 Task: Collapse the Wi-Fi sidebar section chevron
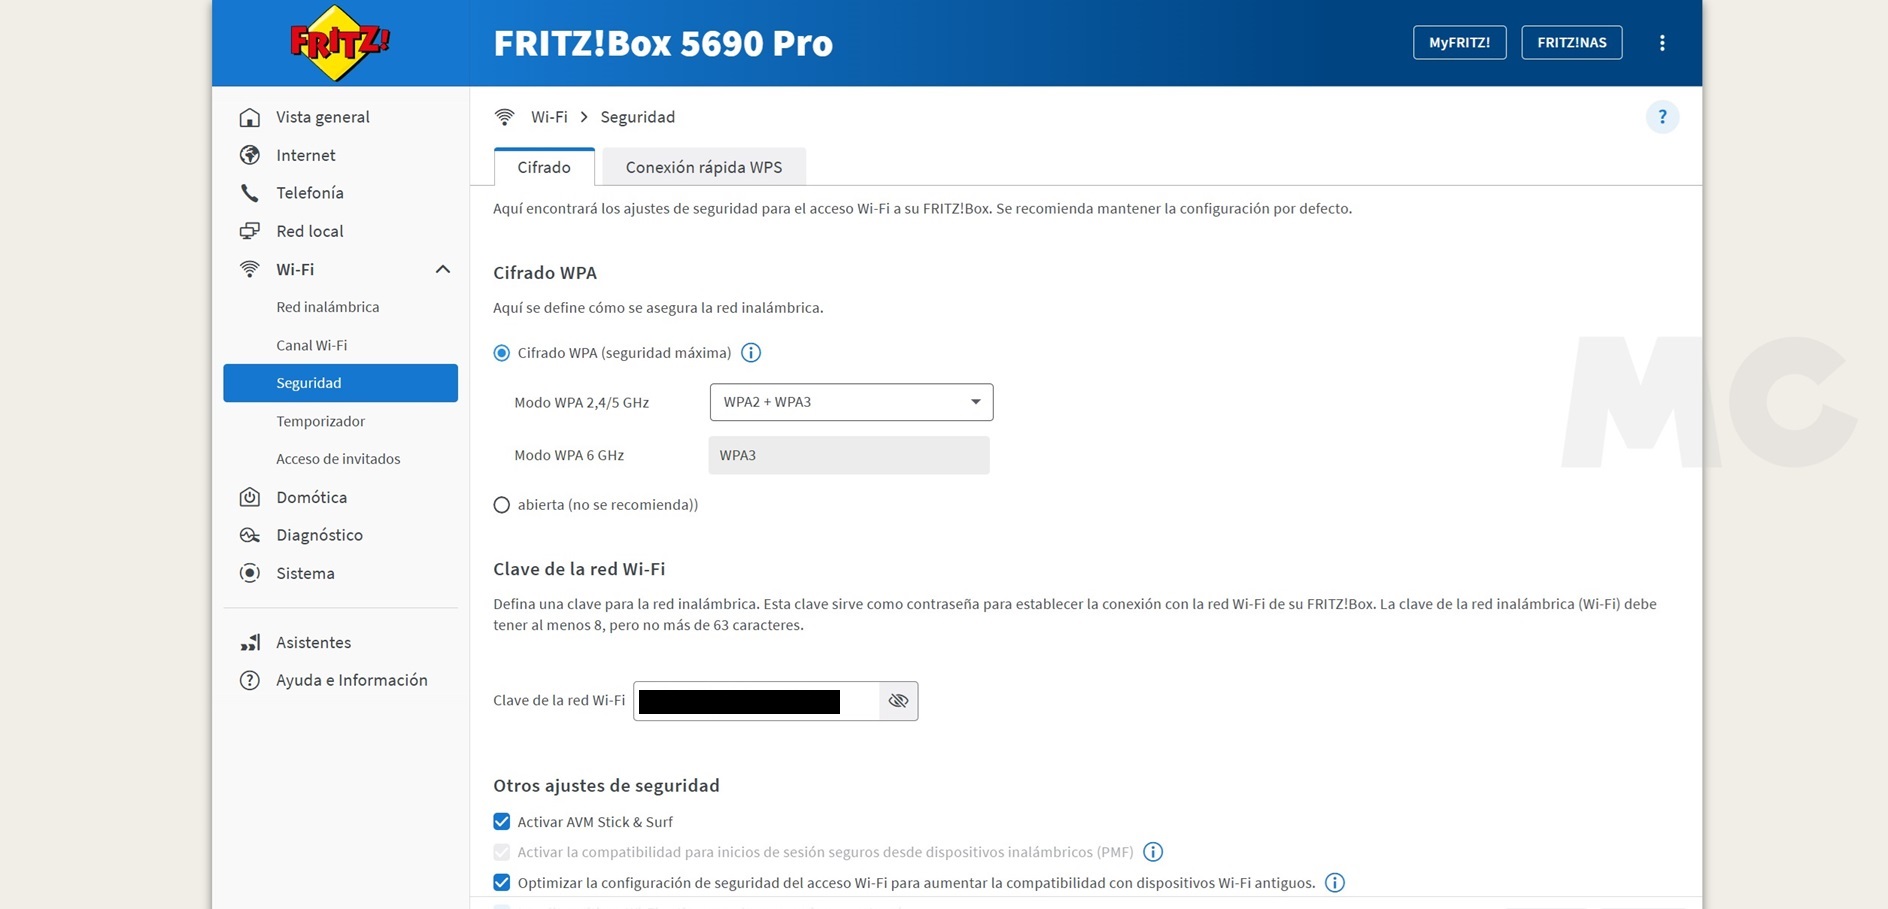click(443, 269)
